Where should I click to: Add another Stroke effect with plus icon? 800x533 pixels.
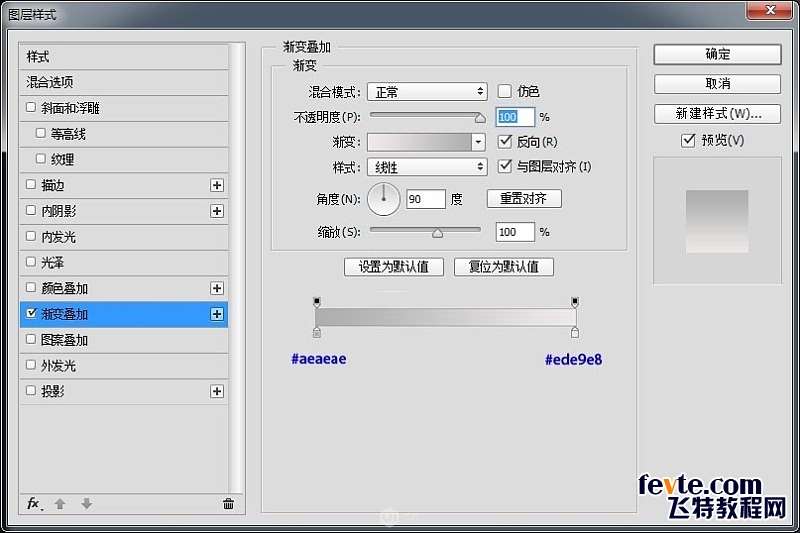216,185
